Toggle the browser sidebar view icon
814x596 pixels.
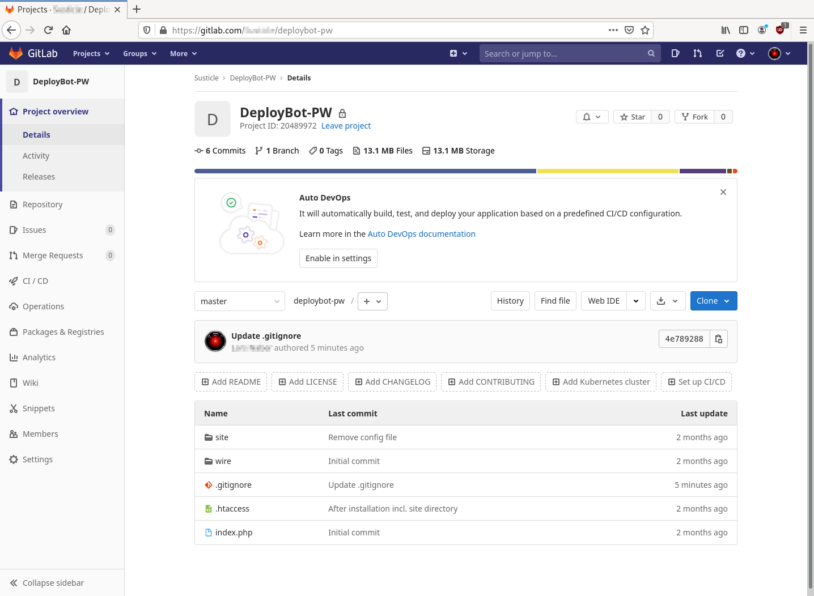(x=743, y=30)
